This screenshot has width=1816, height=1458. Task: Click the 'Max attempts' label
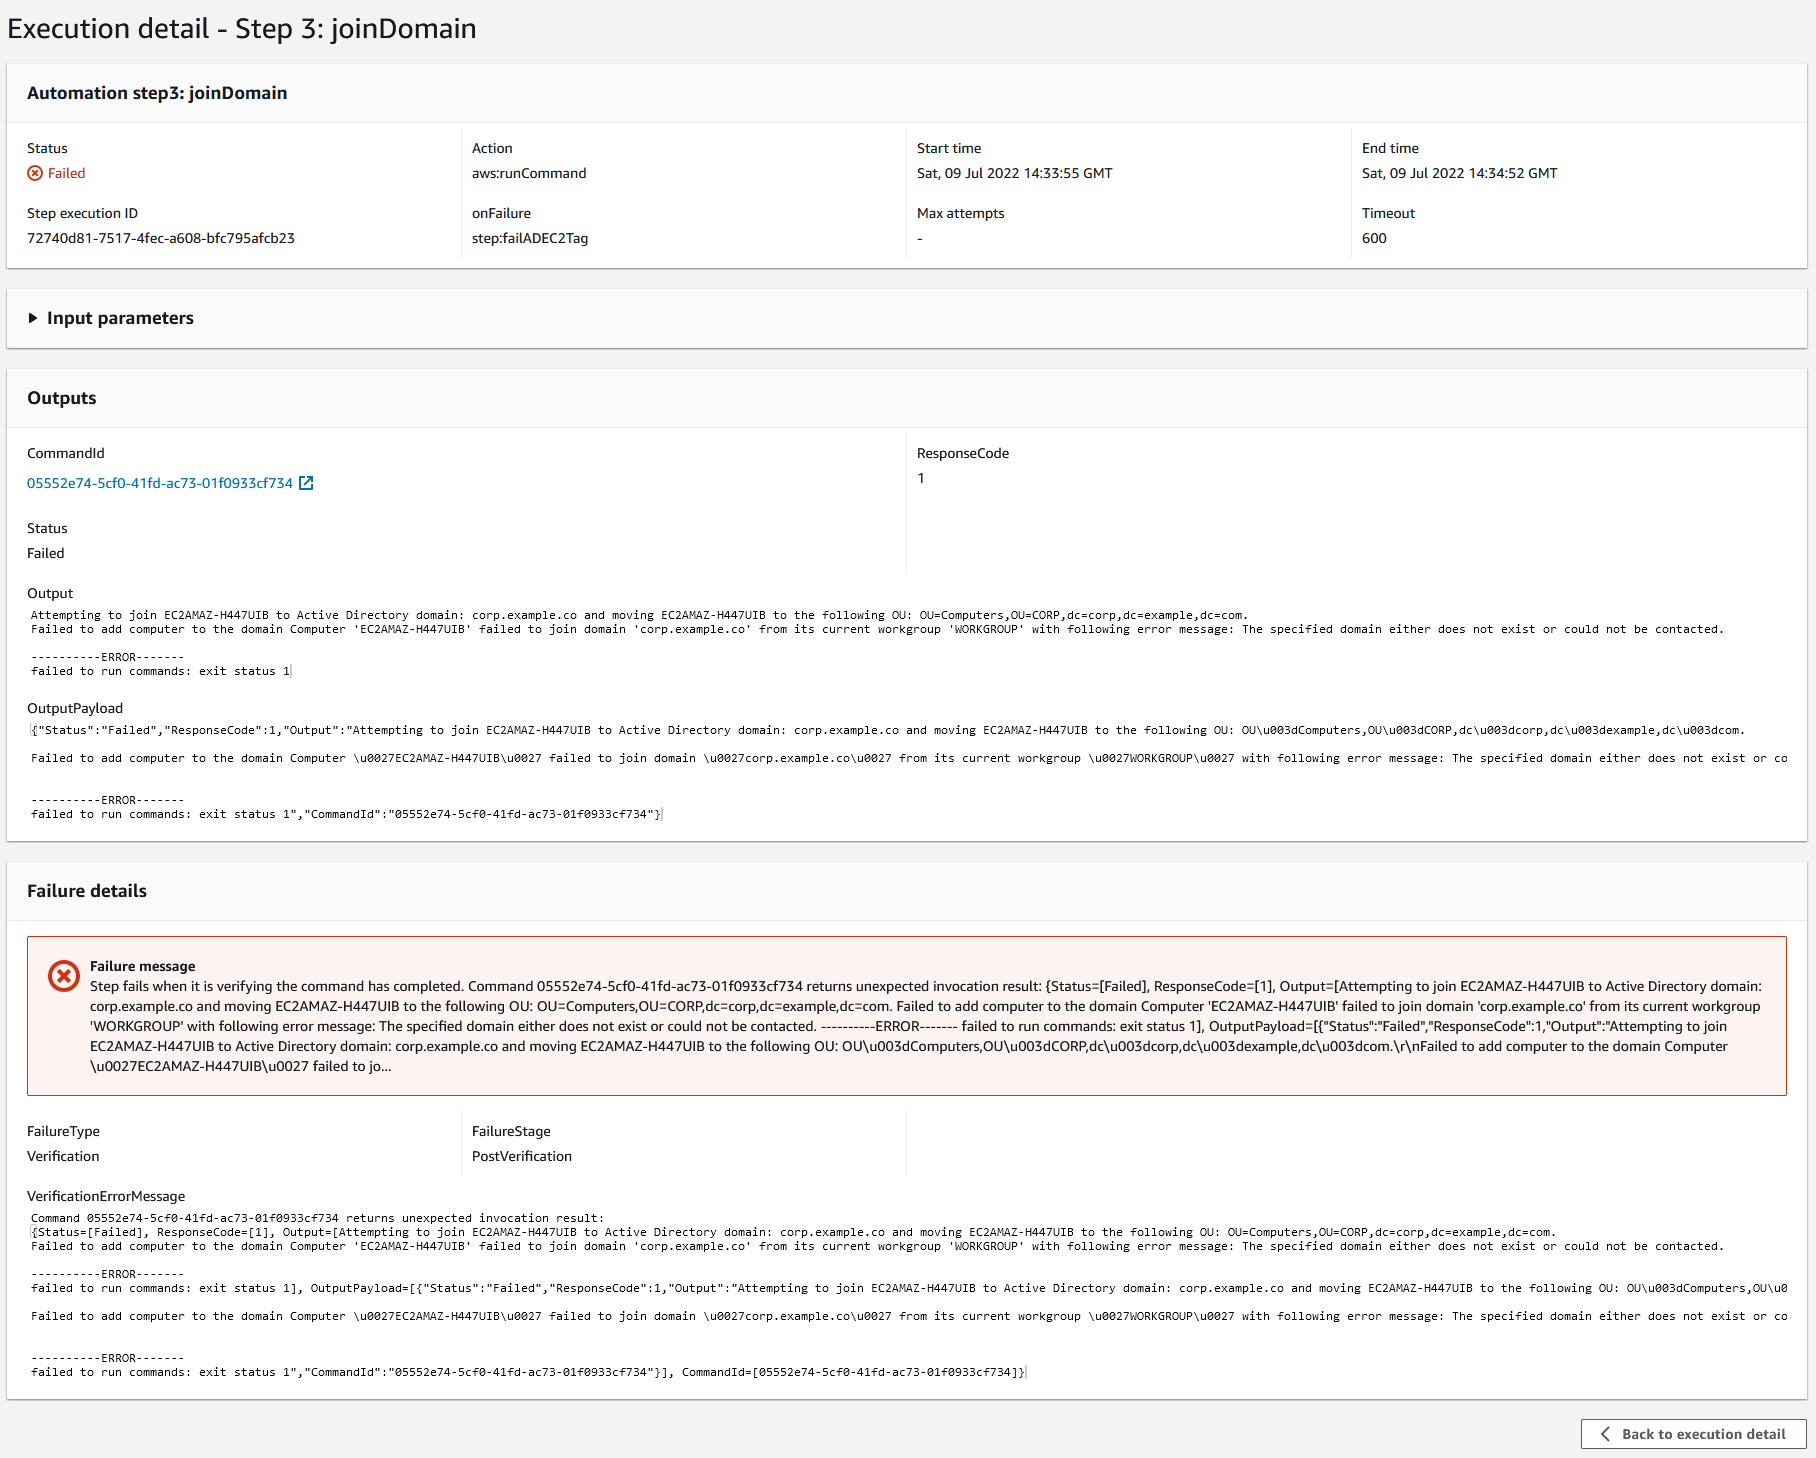pyautogui.click(x=961, y=213)
